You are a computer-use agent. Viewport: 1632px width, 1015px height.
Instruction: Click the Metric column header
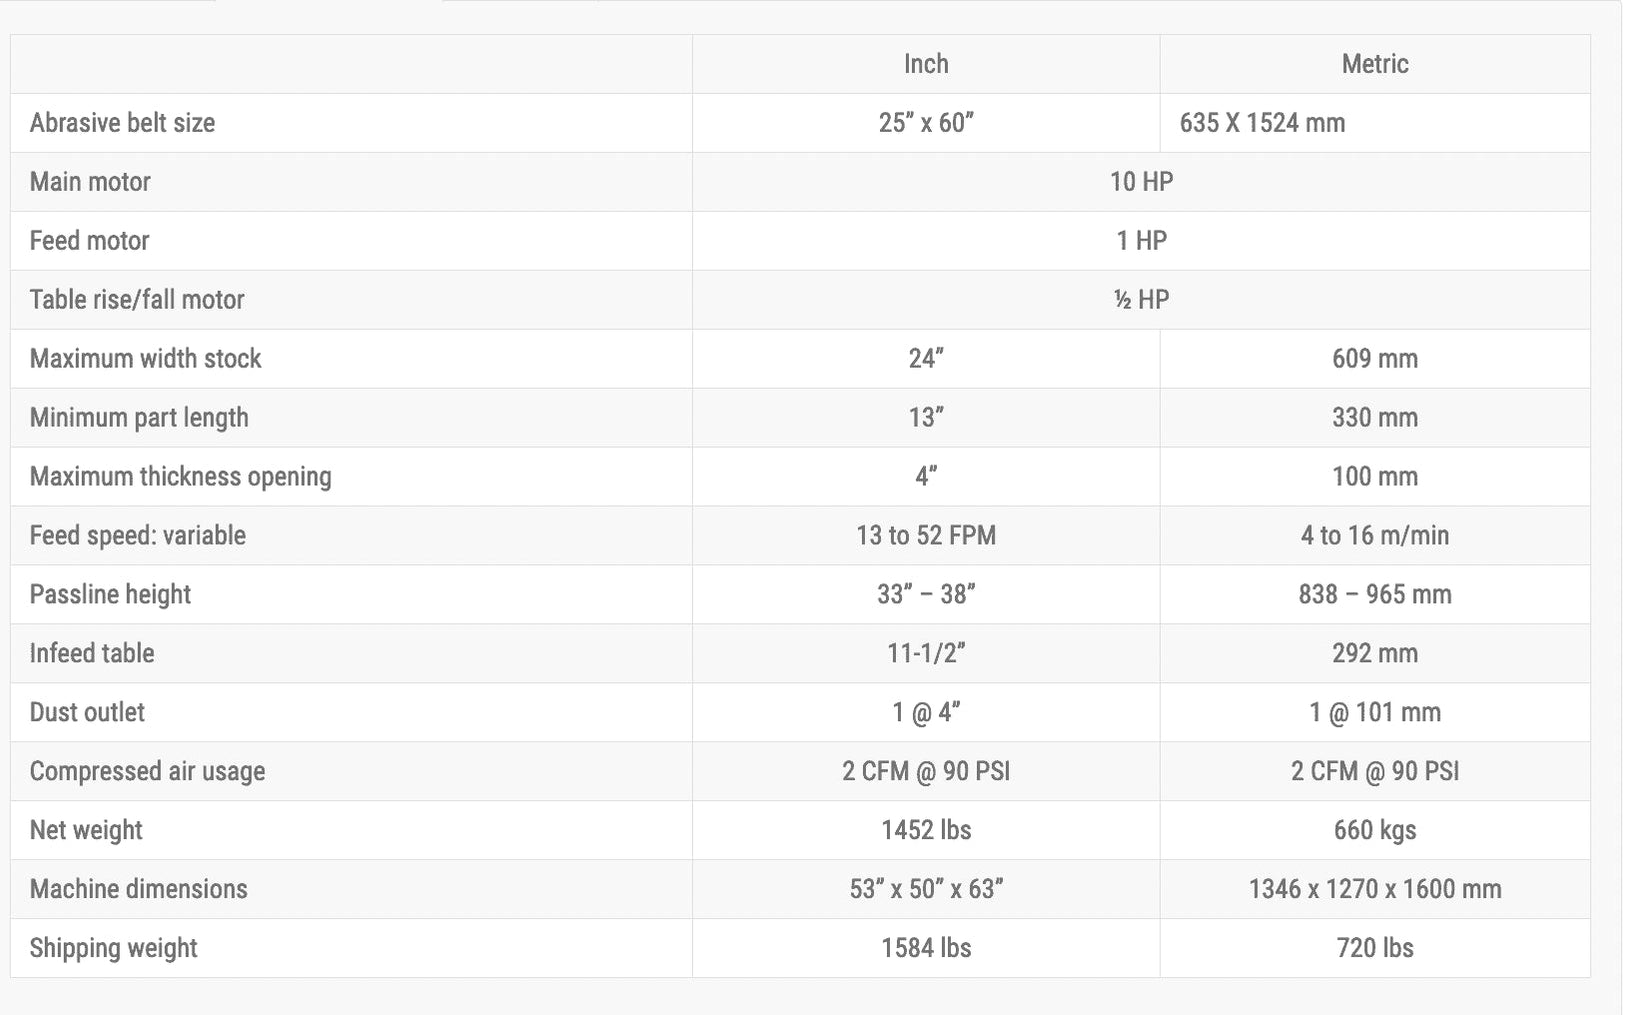click(x=1375, y=64)
